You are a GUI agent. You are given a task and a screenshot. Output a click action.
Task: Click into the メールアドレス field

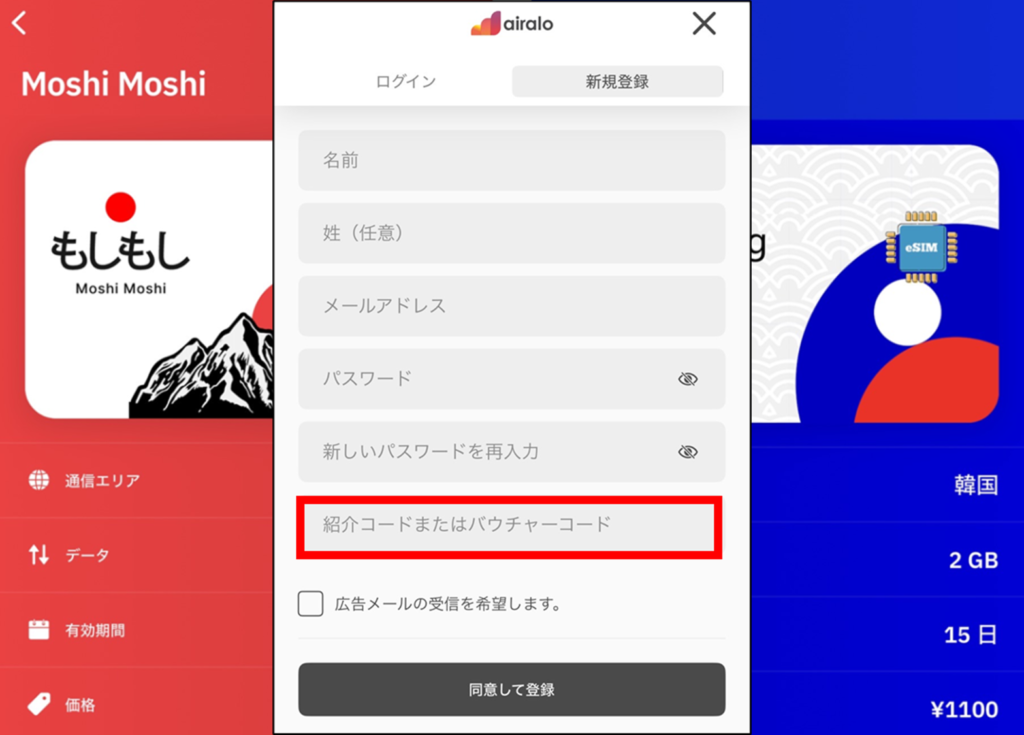pyautogui.click(x=512, y=306)
